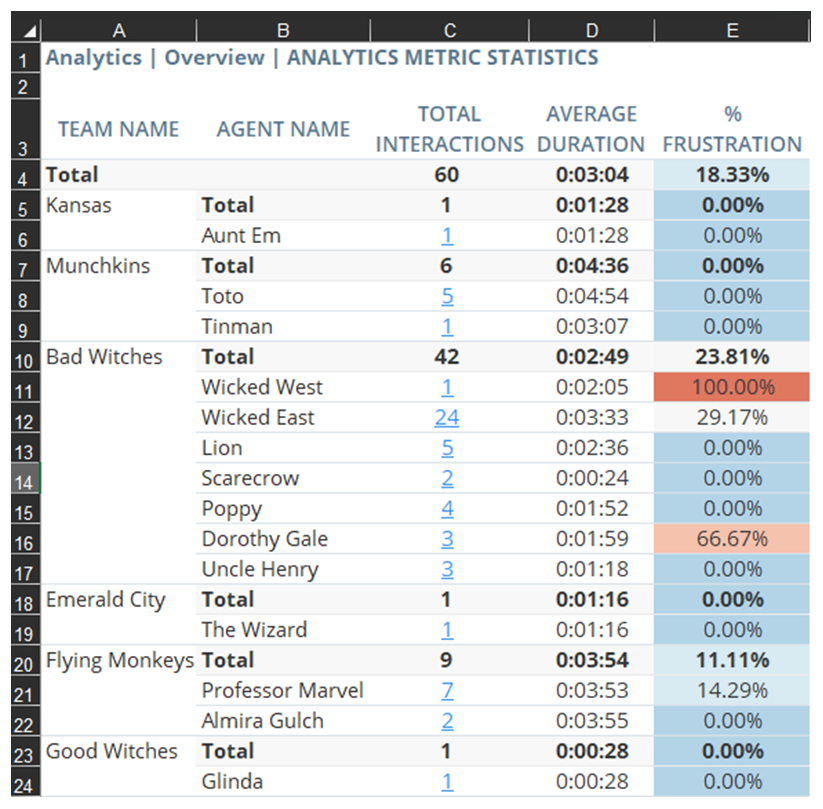Select the Bad Witches team cell
The height and width of the screenshot is (809, 823).
coord(119,357)
